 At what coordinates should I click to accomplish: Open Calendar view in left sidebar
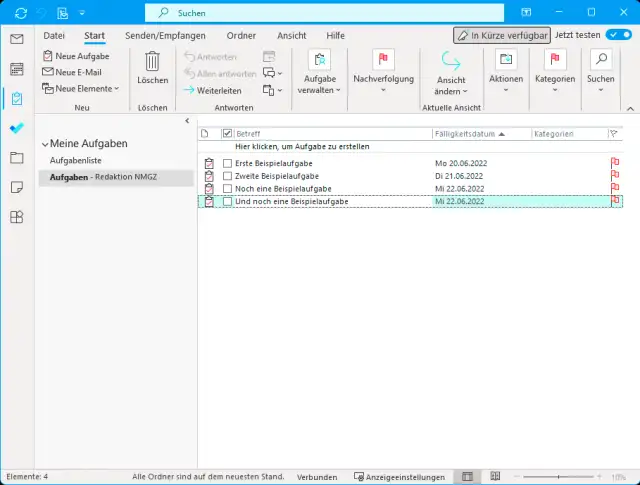16,69
